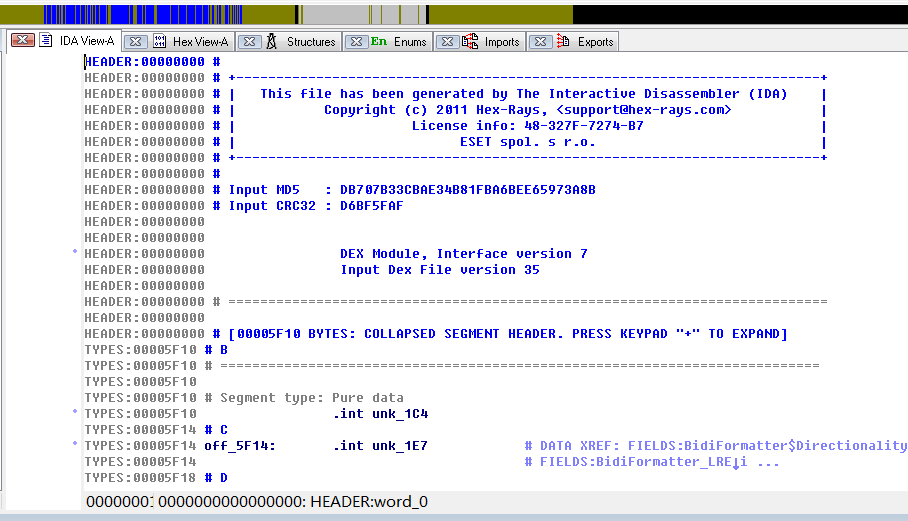The image size is (908, 521).
Task: Click the gutter dot beside .int unk_1C4
Action: point(75,412)
